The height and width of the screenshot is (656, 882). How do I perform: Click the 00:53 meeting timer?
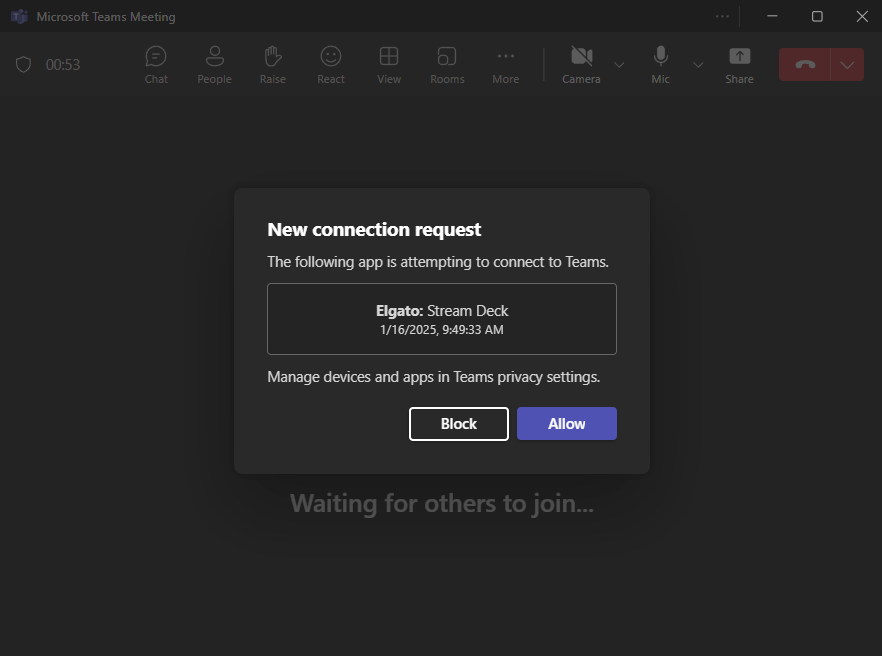63,65
